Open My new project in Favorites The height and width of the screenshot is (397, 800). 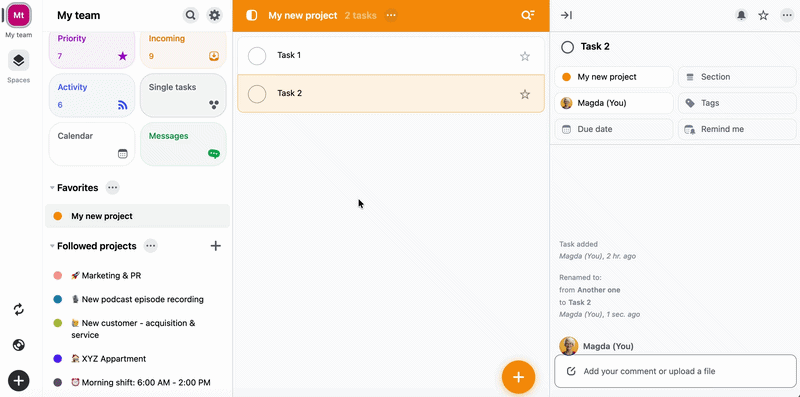(137, 216)
